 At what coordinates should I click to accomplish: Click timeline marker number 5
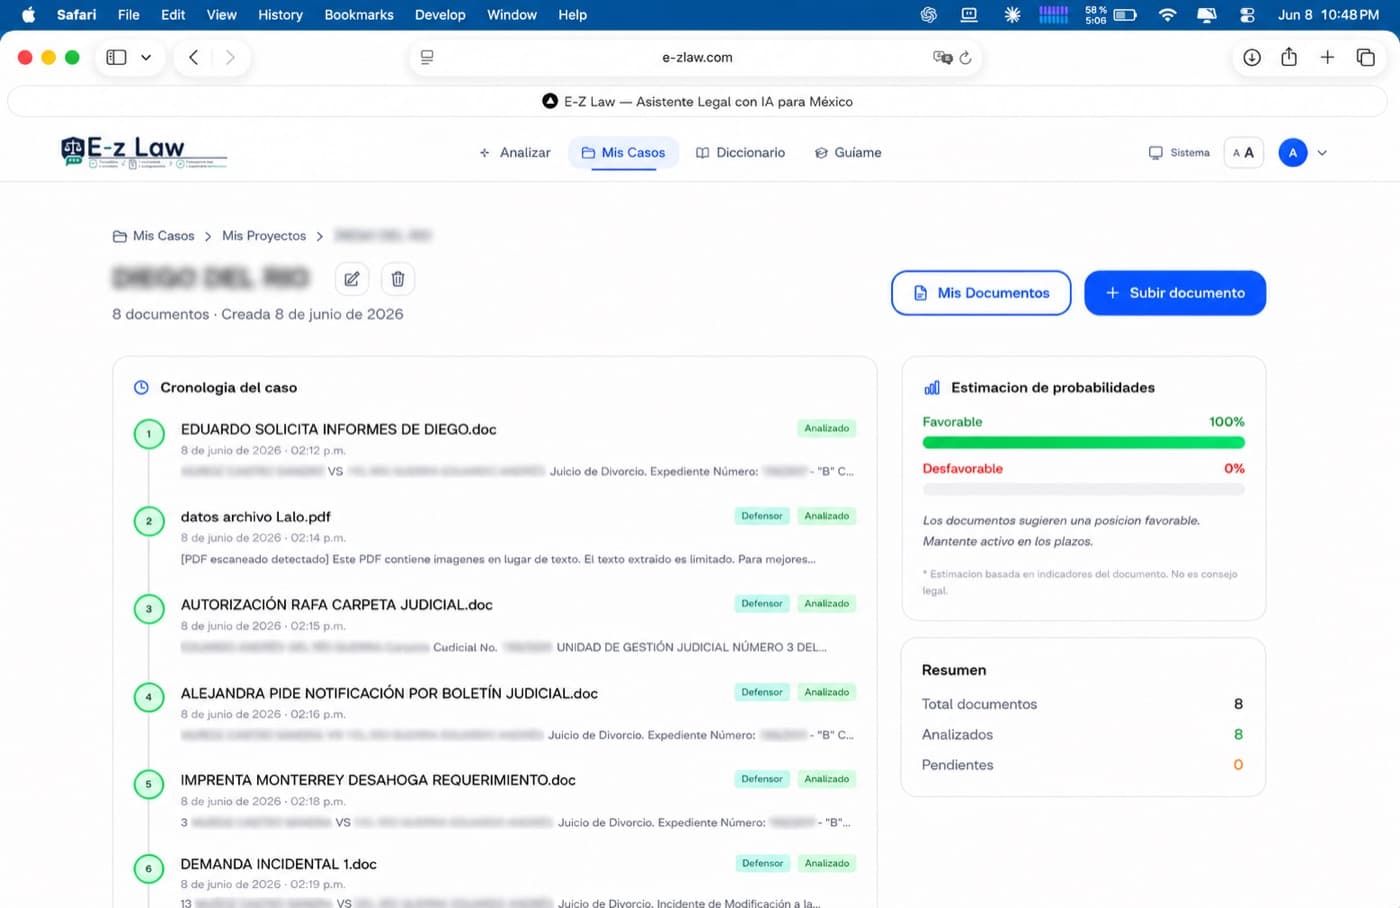[x=149, y=784]
